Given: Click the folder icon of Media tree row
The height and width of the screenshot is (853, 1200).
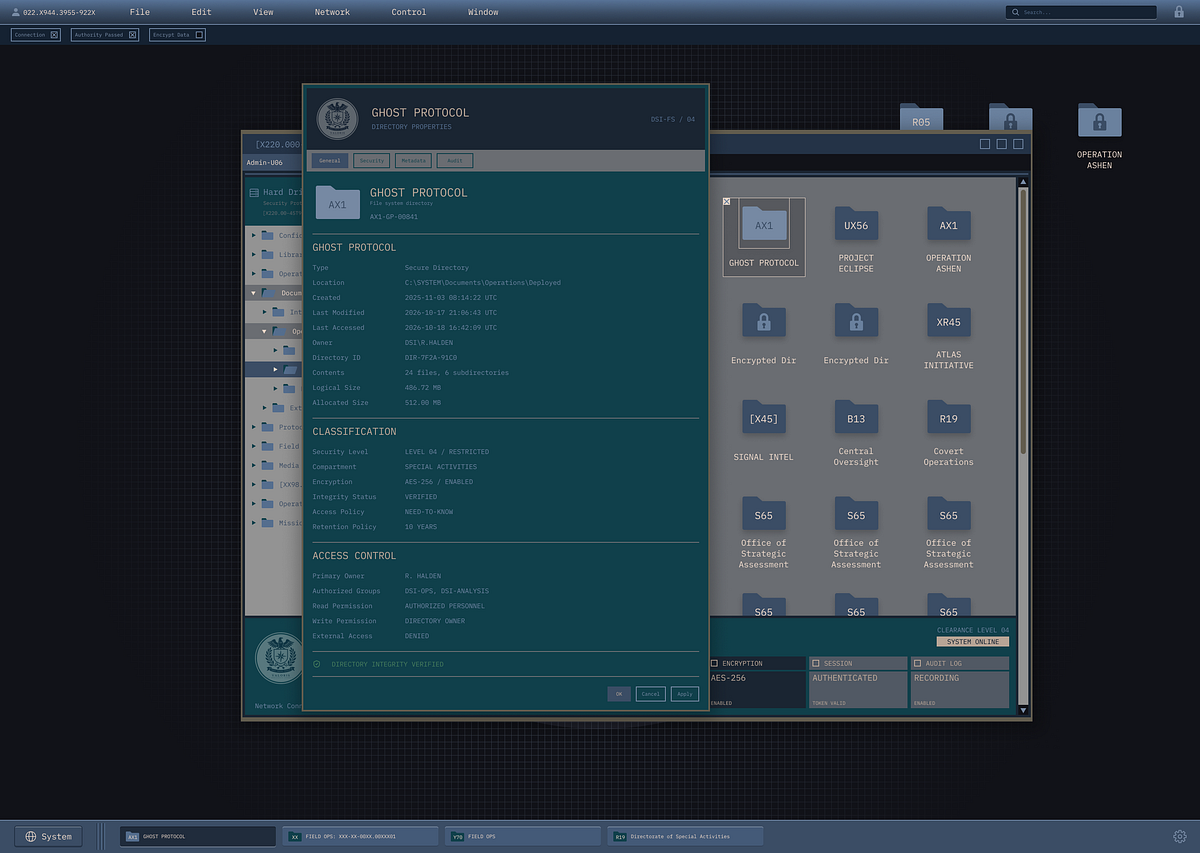Looking at the screenshot, I should tap(267, 465).
